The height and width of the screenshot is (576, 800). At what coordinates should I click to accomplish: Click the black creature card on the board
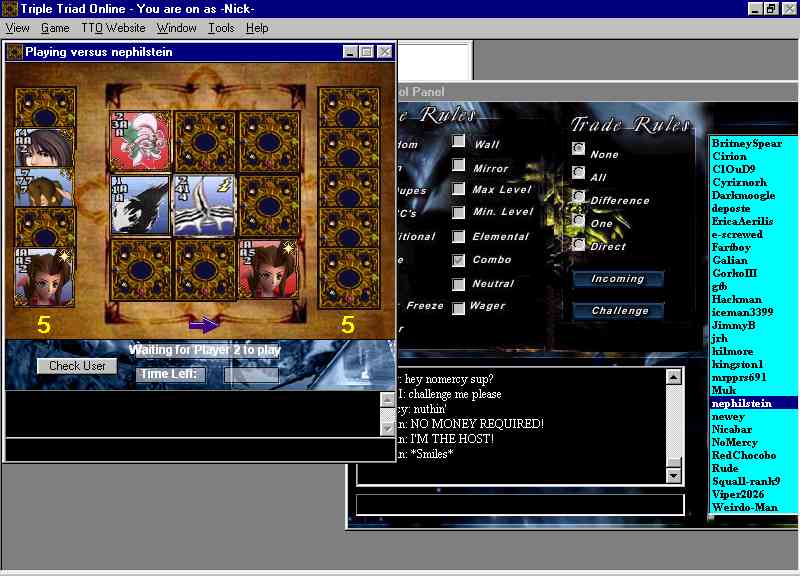[x=140, y=206]
